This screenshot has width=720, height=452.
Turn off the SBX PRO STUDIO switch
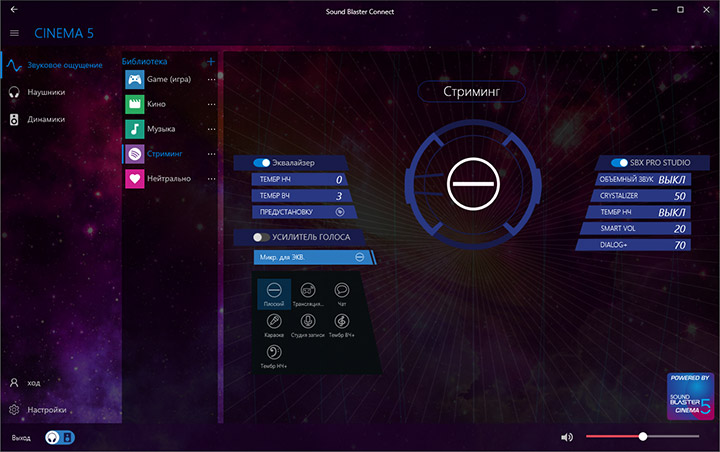click(x=619, y=163)
